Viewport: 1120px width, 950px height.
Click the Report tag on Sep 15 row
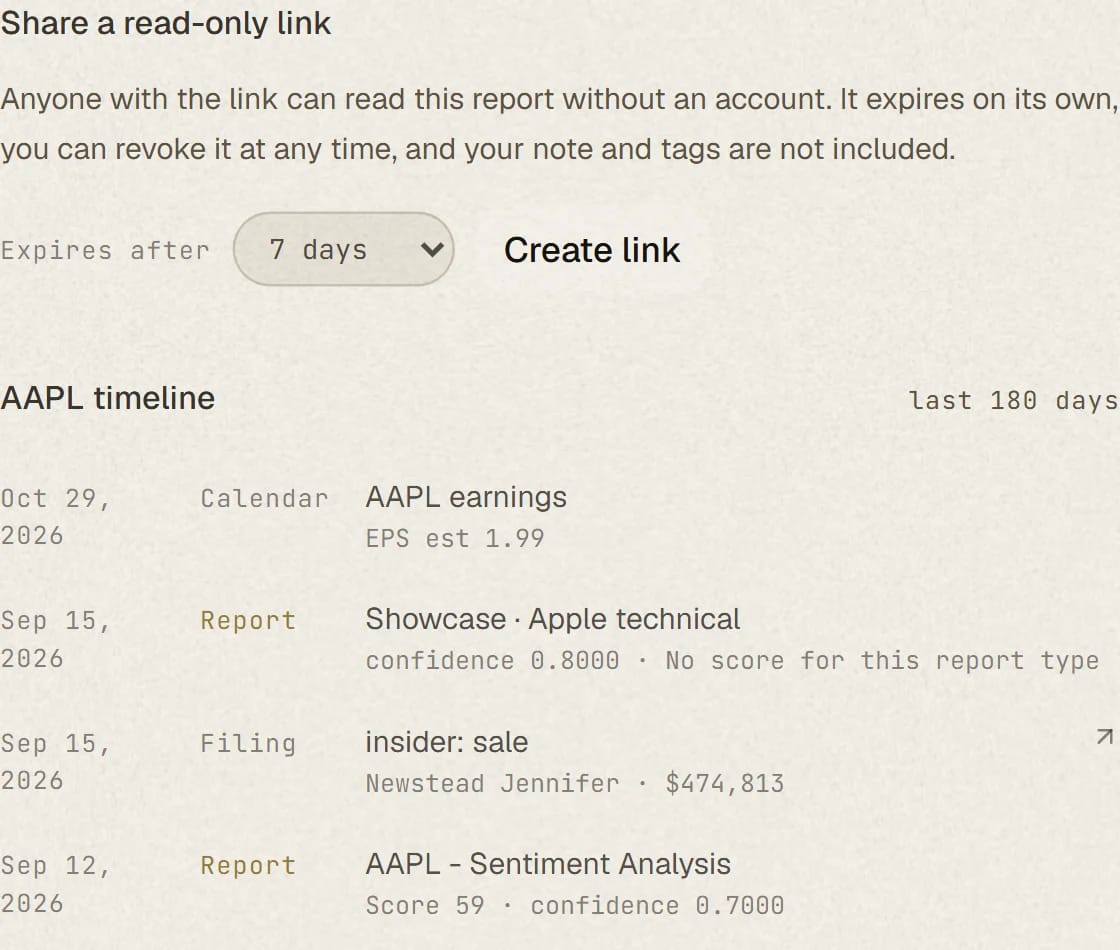(x=248, y=621)
